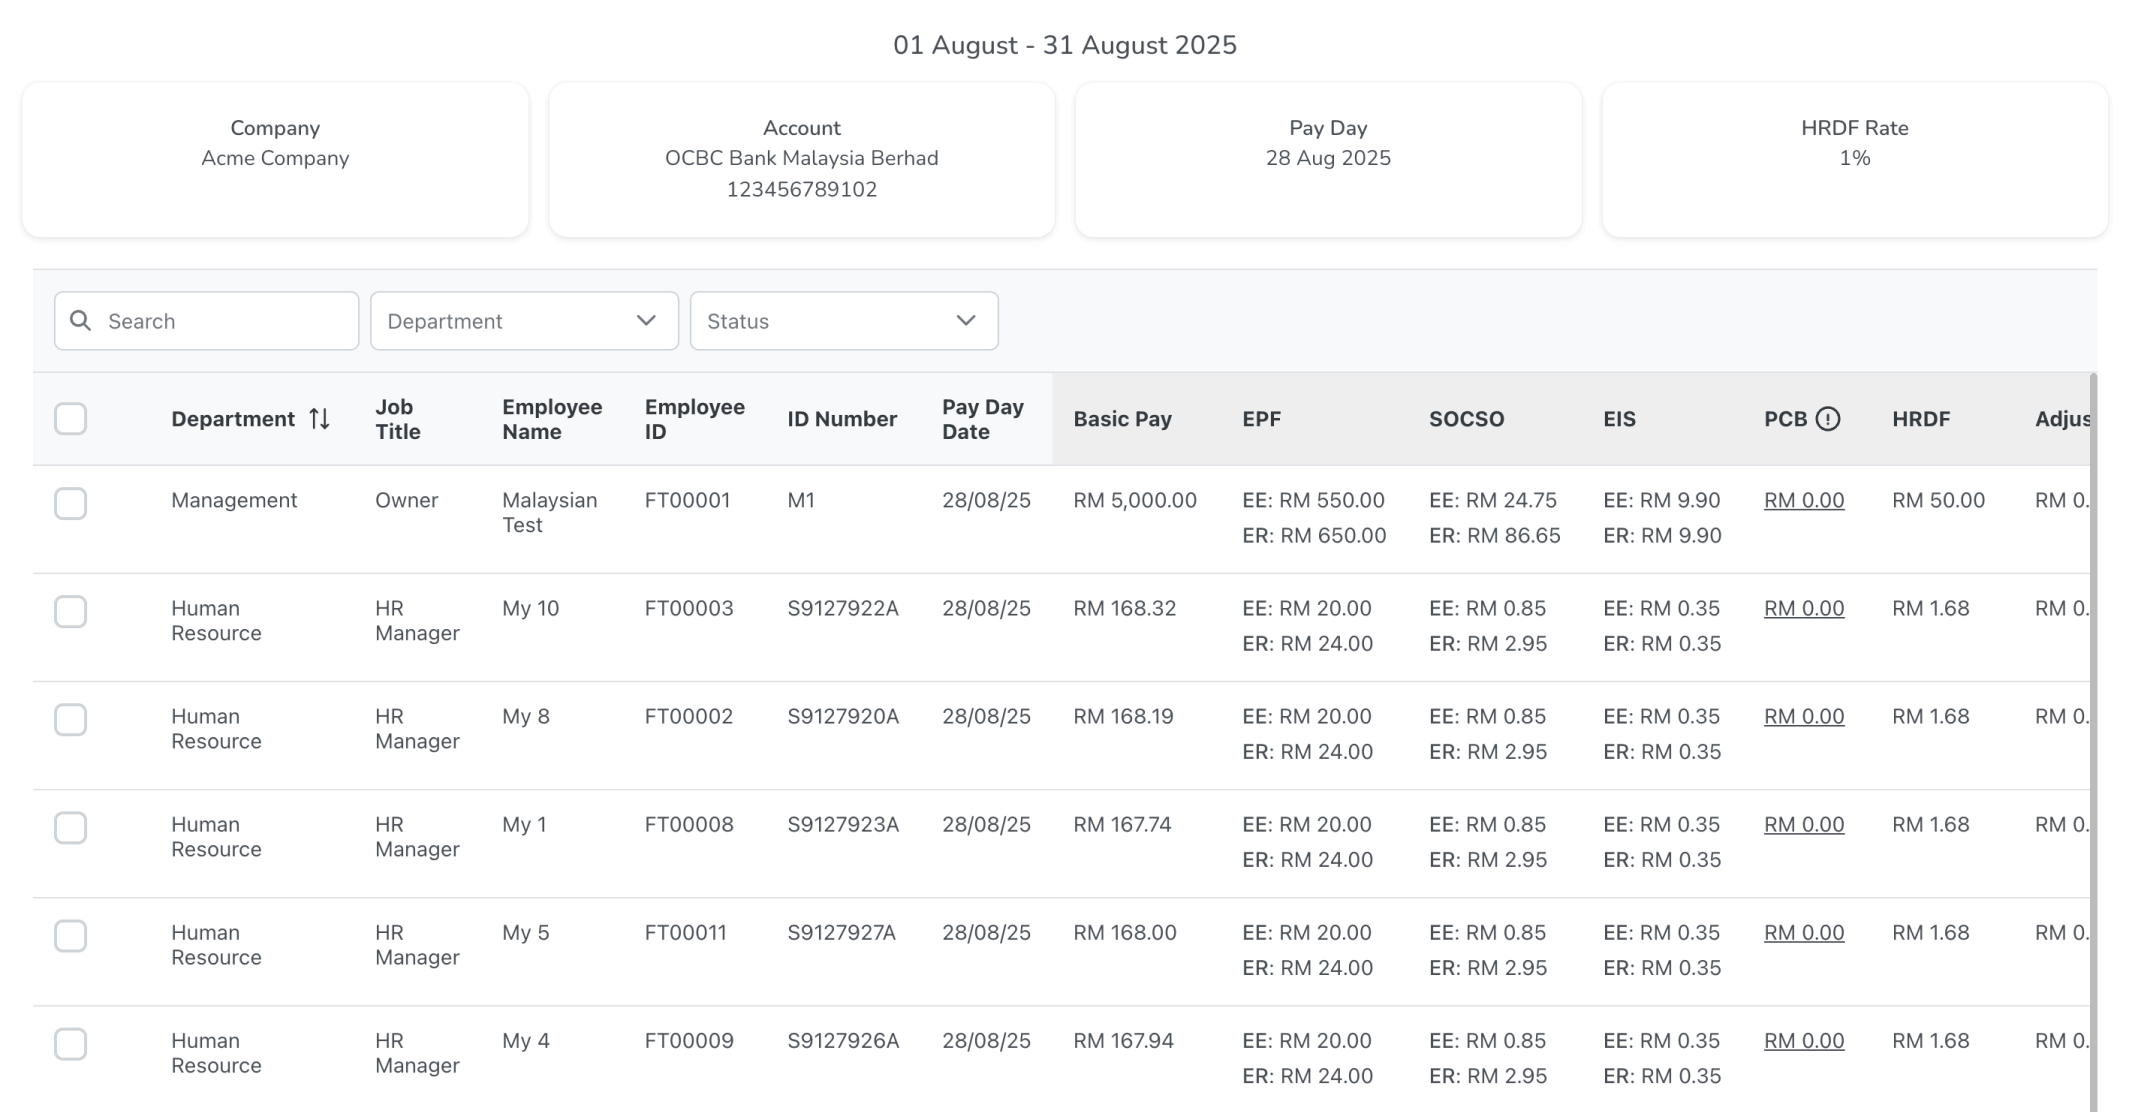This screenshot has width=2132, height=1112.
Task: Click the Account OCBC Bank card
Action: tap(802, 160)
